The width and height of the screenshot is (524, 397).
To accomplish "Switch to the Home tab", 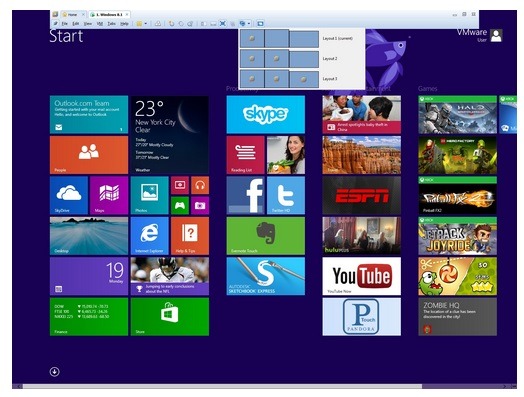I will [x=72, y=15].
